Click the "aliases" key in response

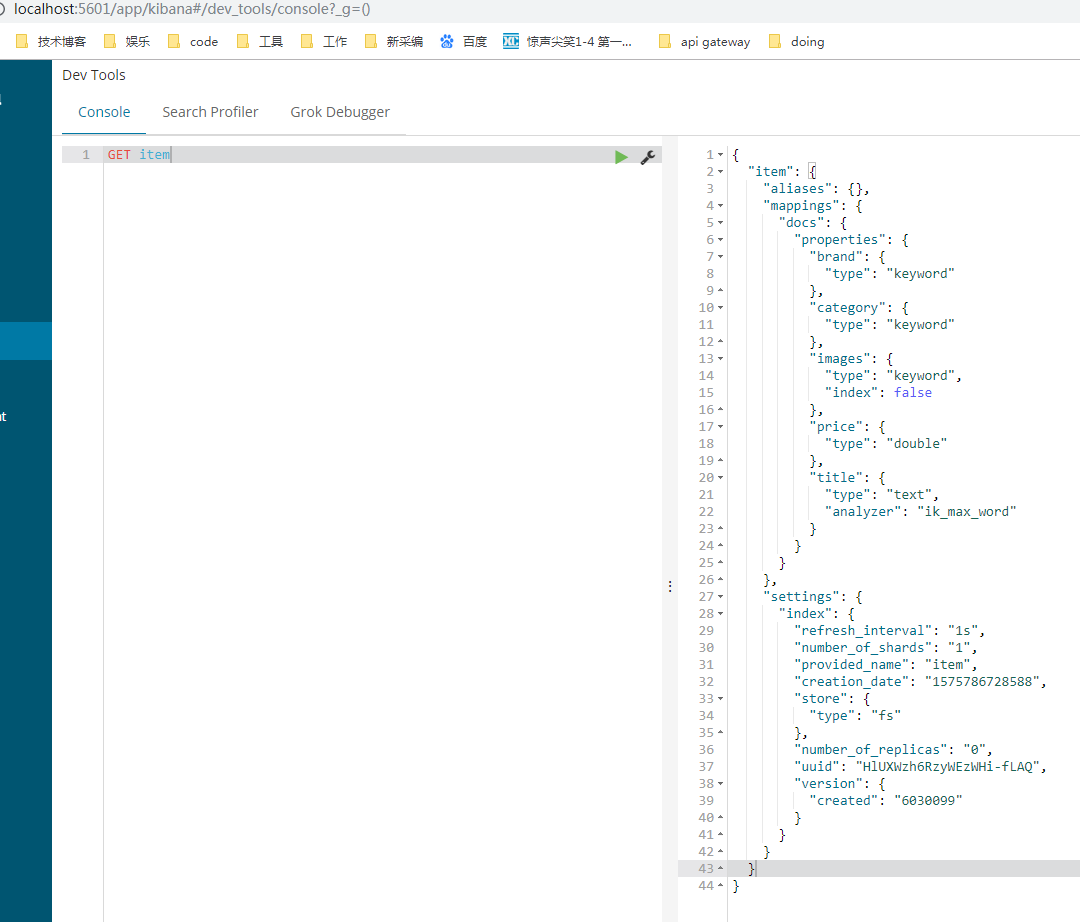[797, 188]
